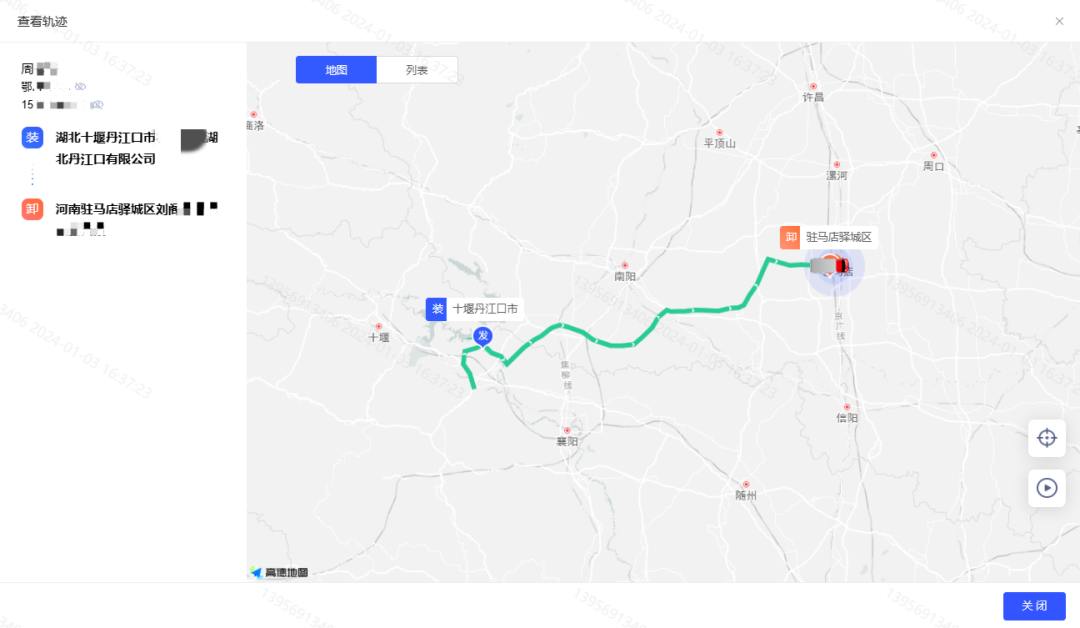Switch to the 列表 list tab

point(417,70)
